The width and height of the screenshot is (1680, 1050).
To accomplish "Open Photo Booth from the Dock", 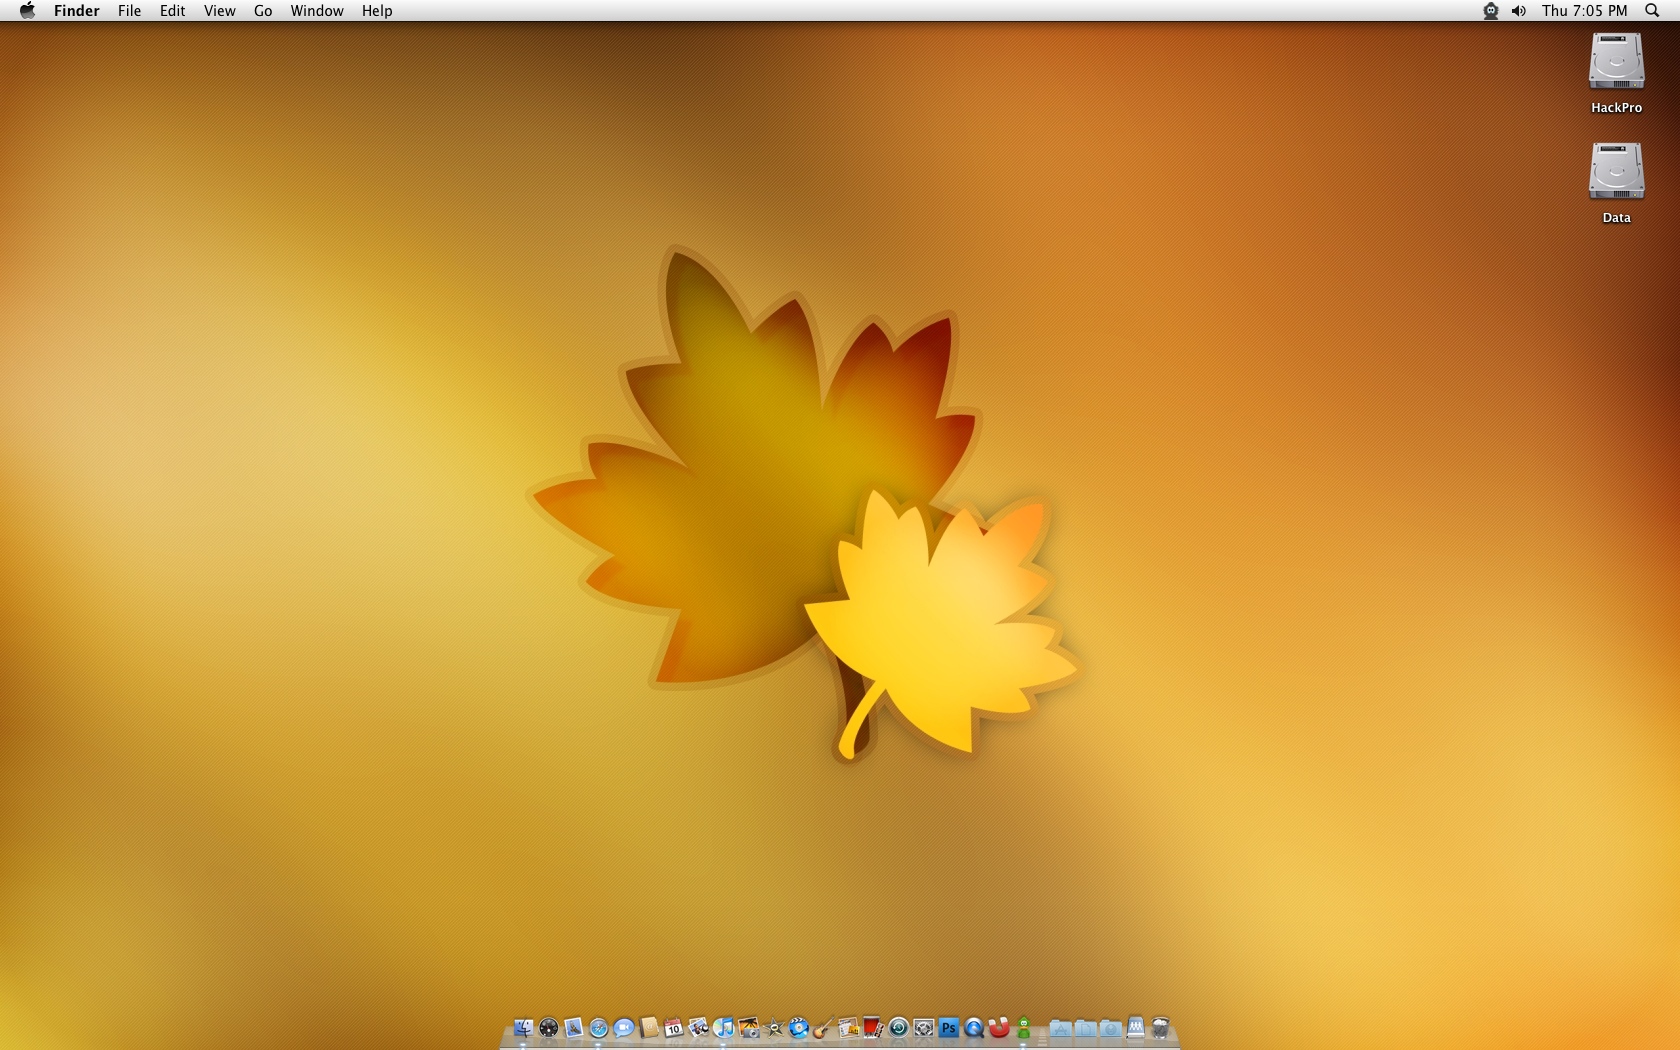I will (873, 1028).
